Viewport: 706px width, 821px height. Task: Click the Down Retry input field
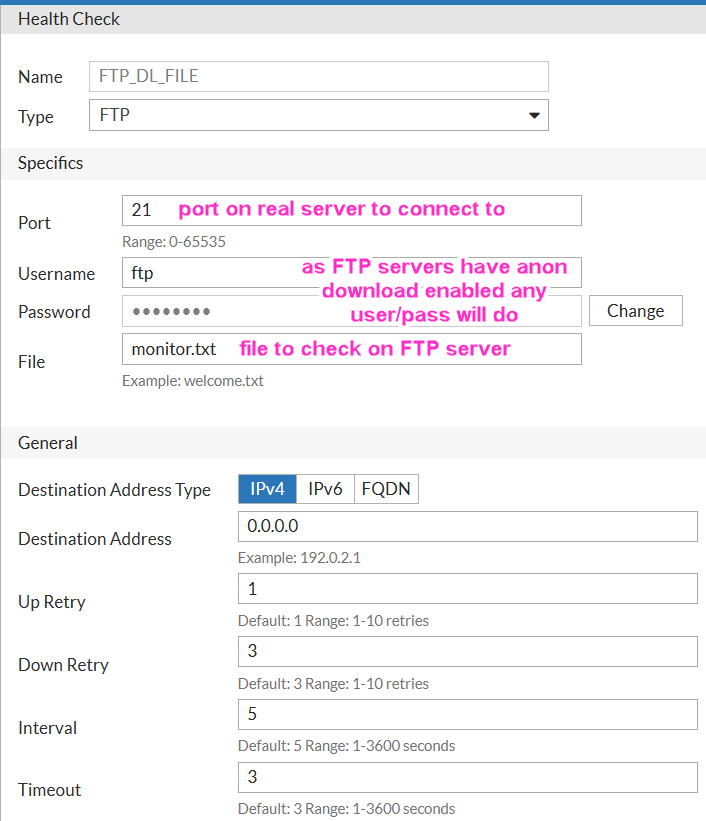tap(468, 651)
